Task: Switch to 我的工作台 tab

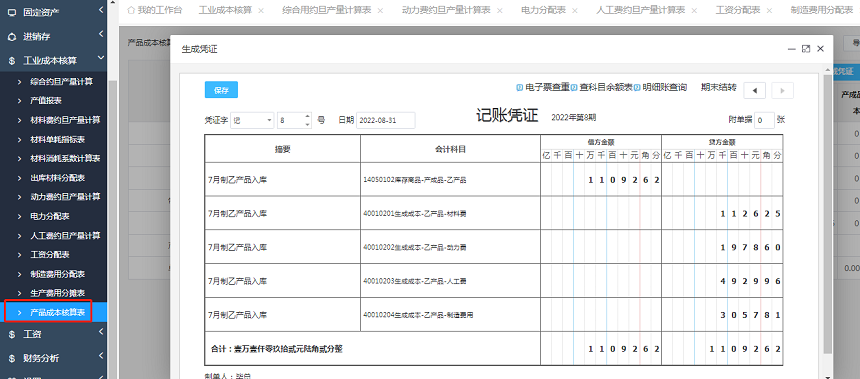Action: 159,10
